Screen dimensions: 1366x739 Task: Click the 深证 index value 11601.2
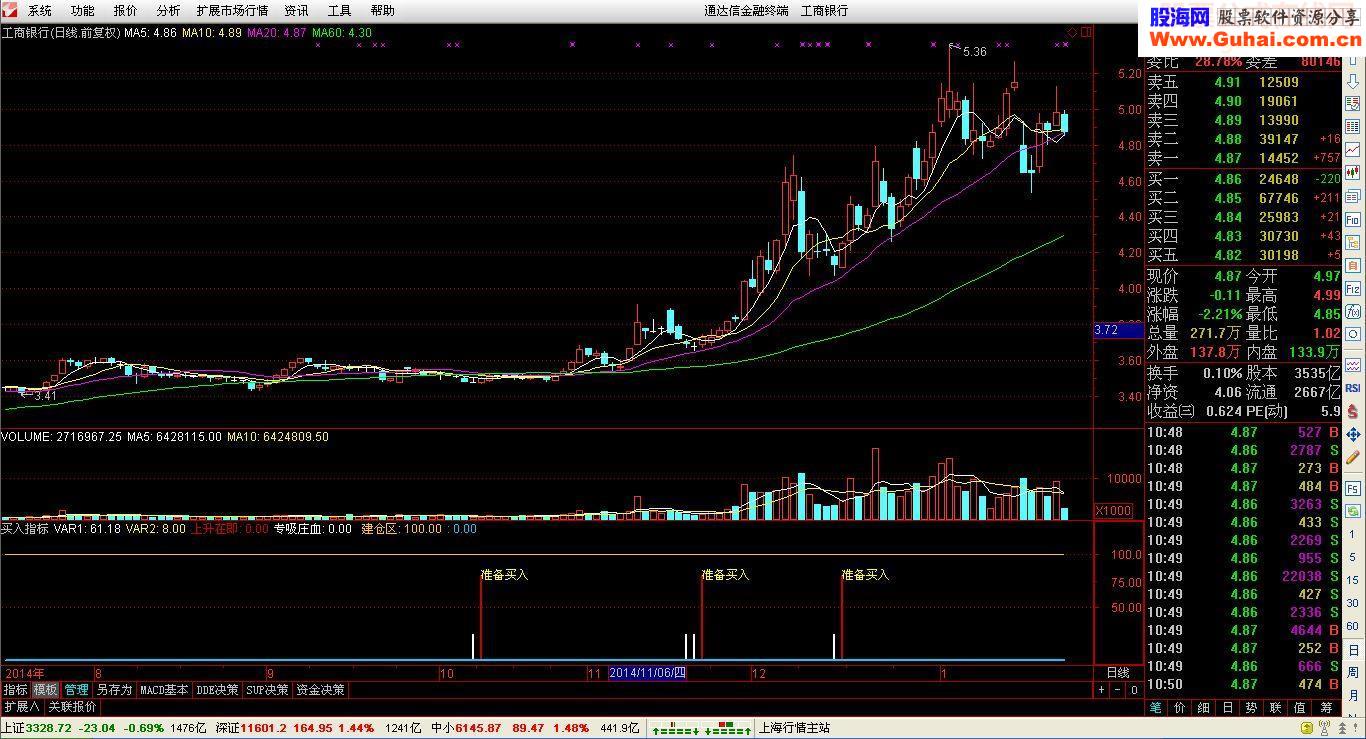(x=263, y=728)
